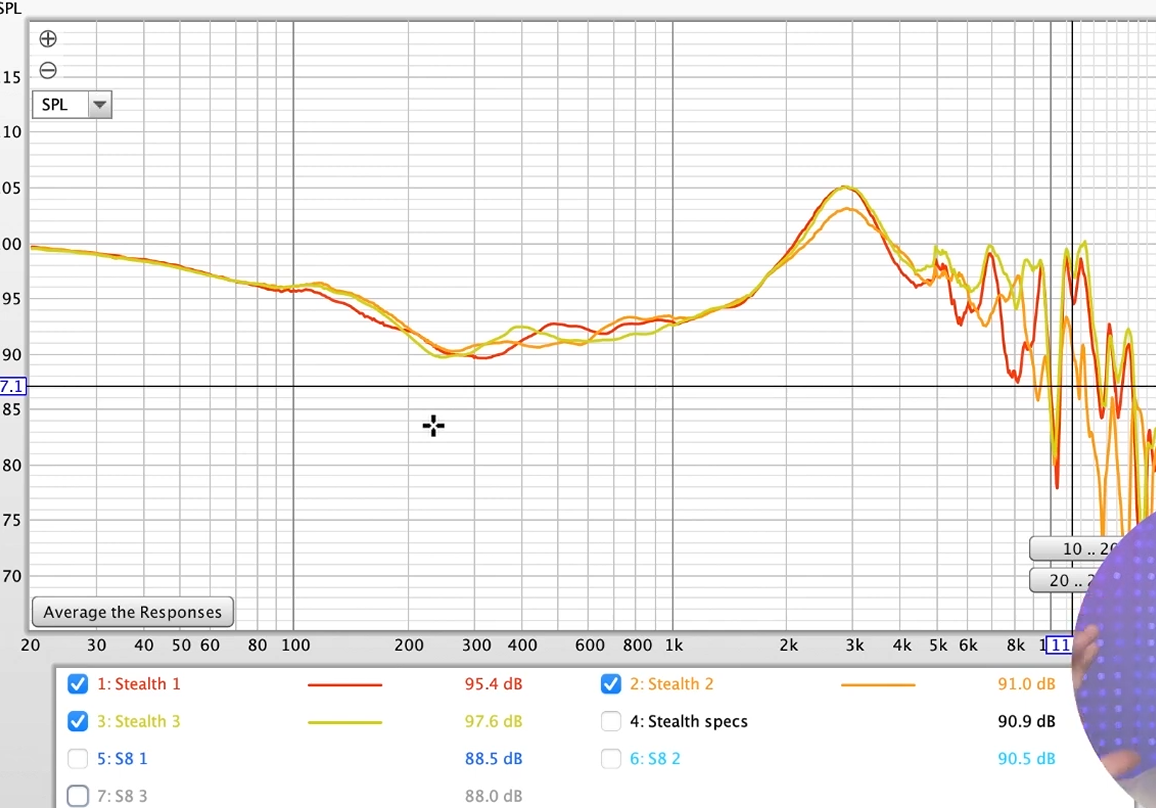Uncheck the 1: Stealth 1 trace checkbox
The image size is (1156, 808).
[x=77, y=684]
